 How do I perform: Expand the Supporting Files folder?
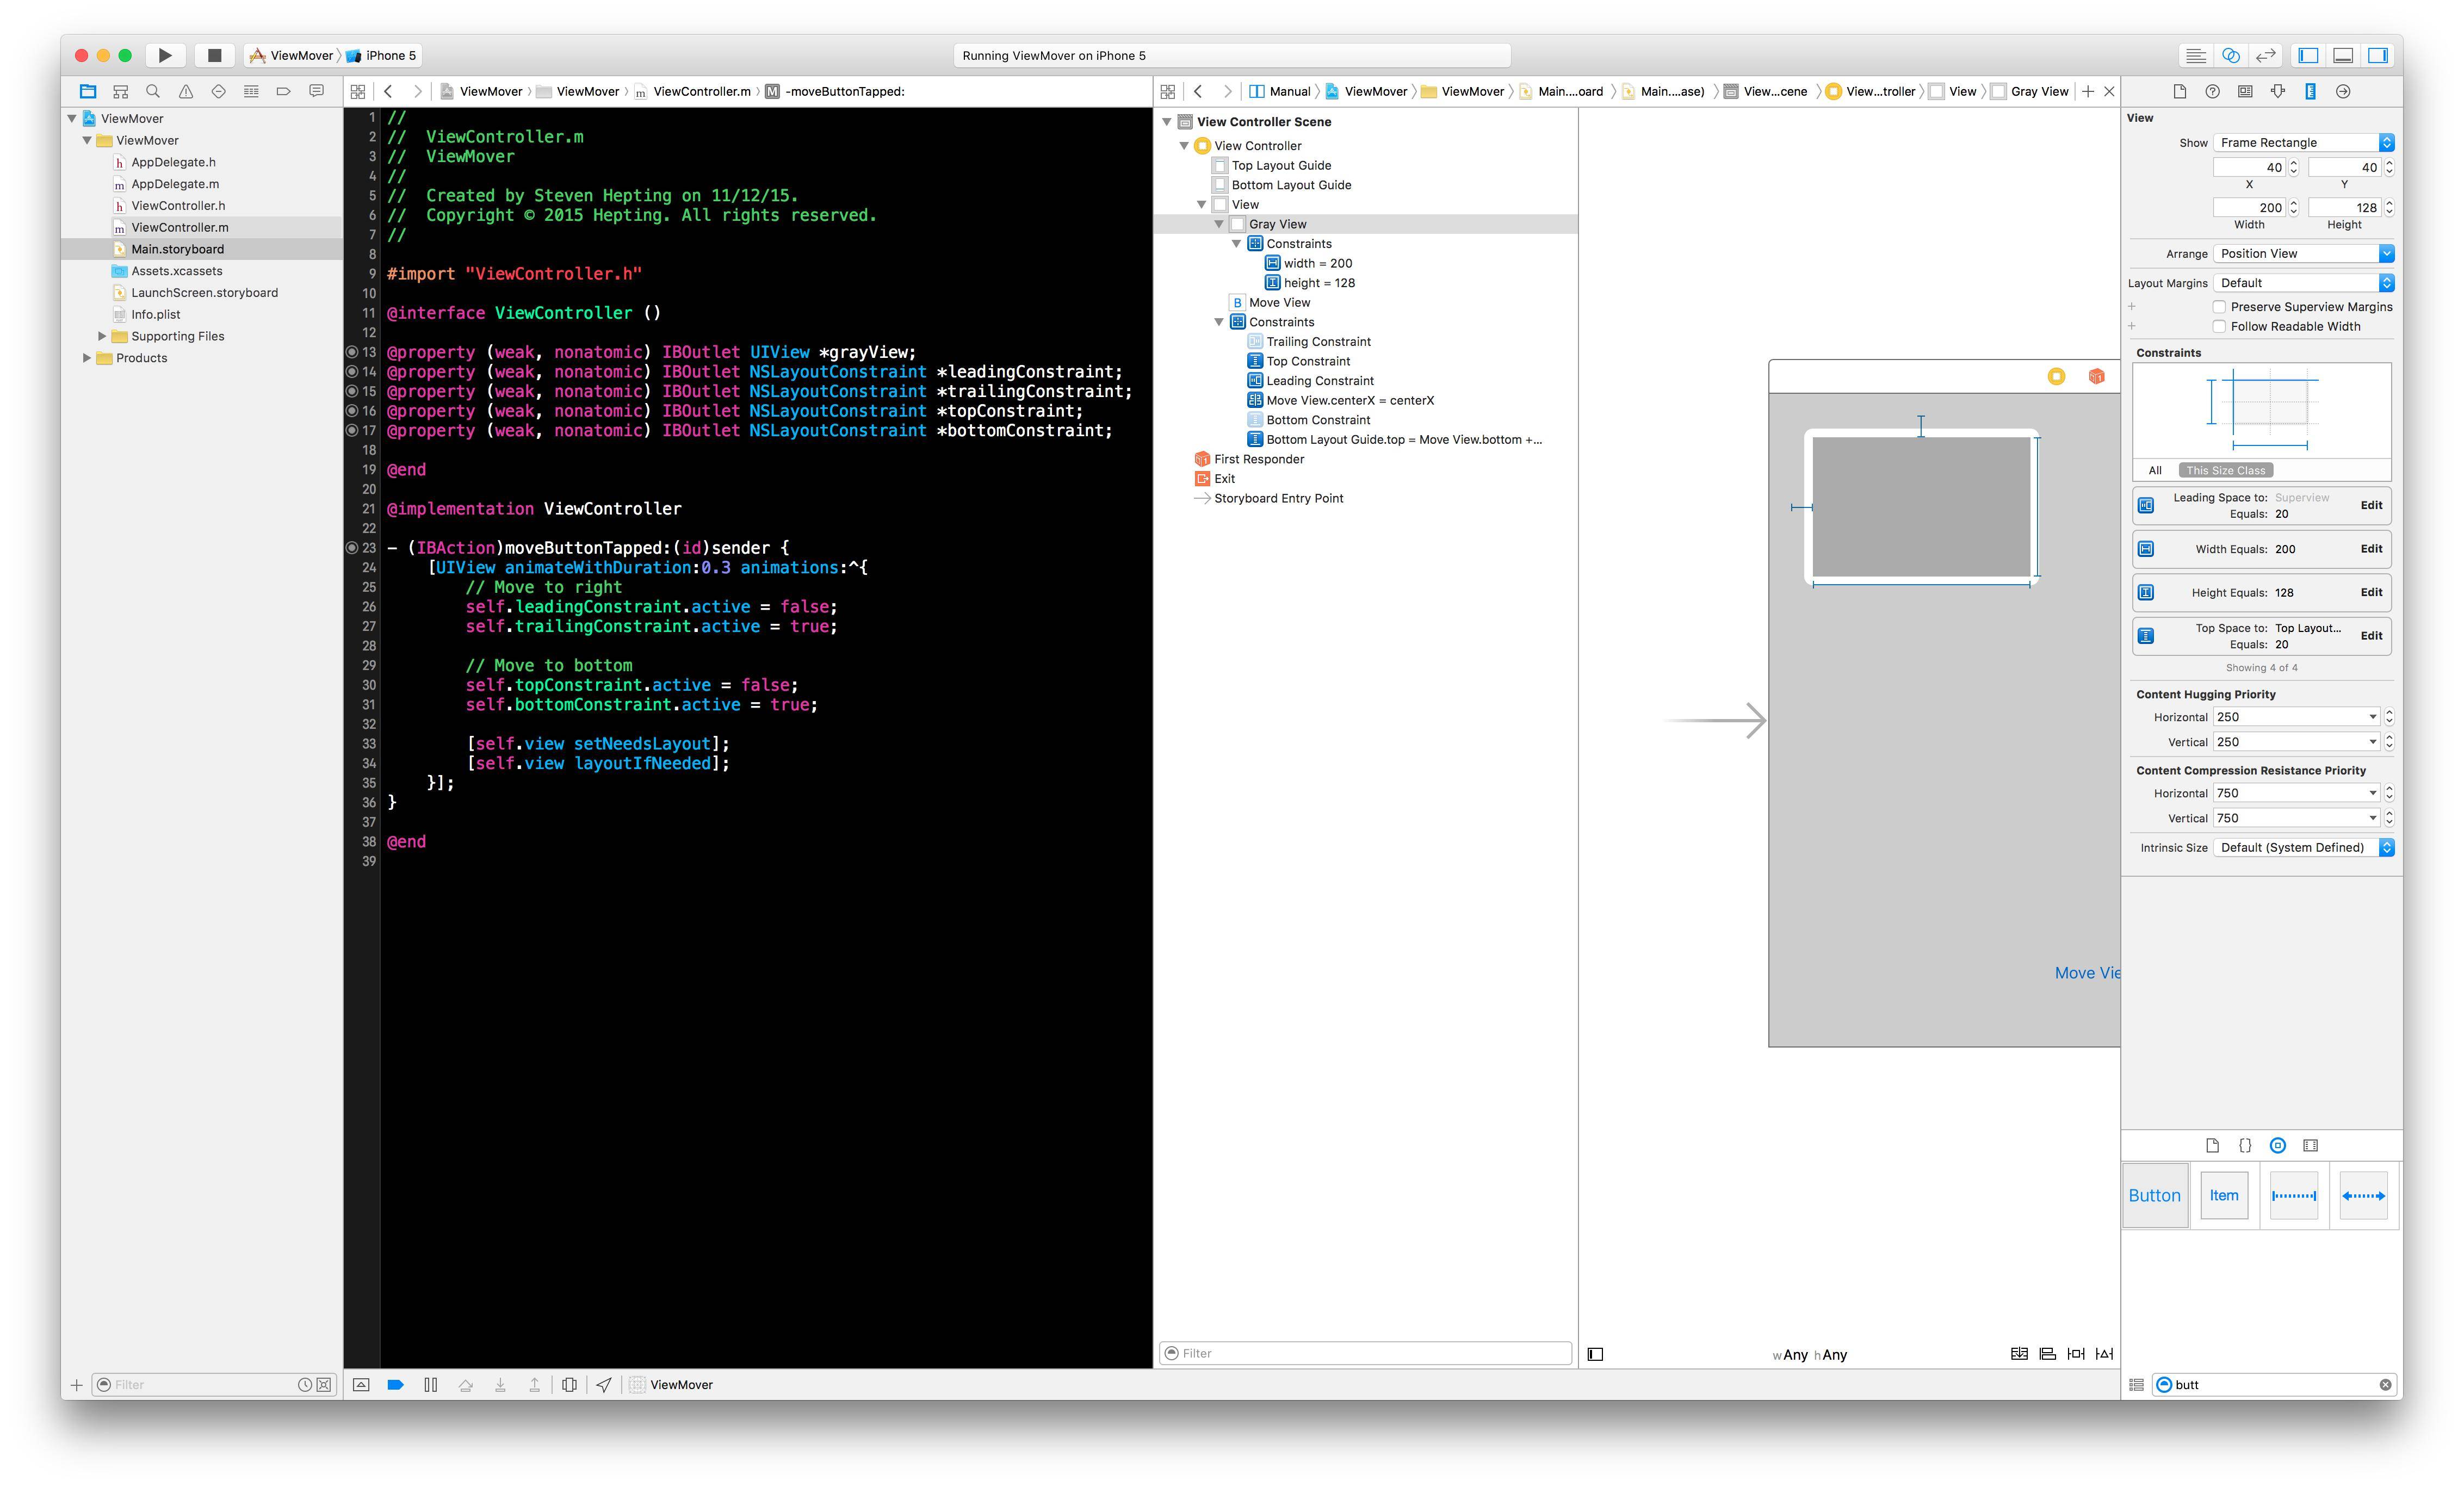click(102, 336)
